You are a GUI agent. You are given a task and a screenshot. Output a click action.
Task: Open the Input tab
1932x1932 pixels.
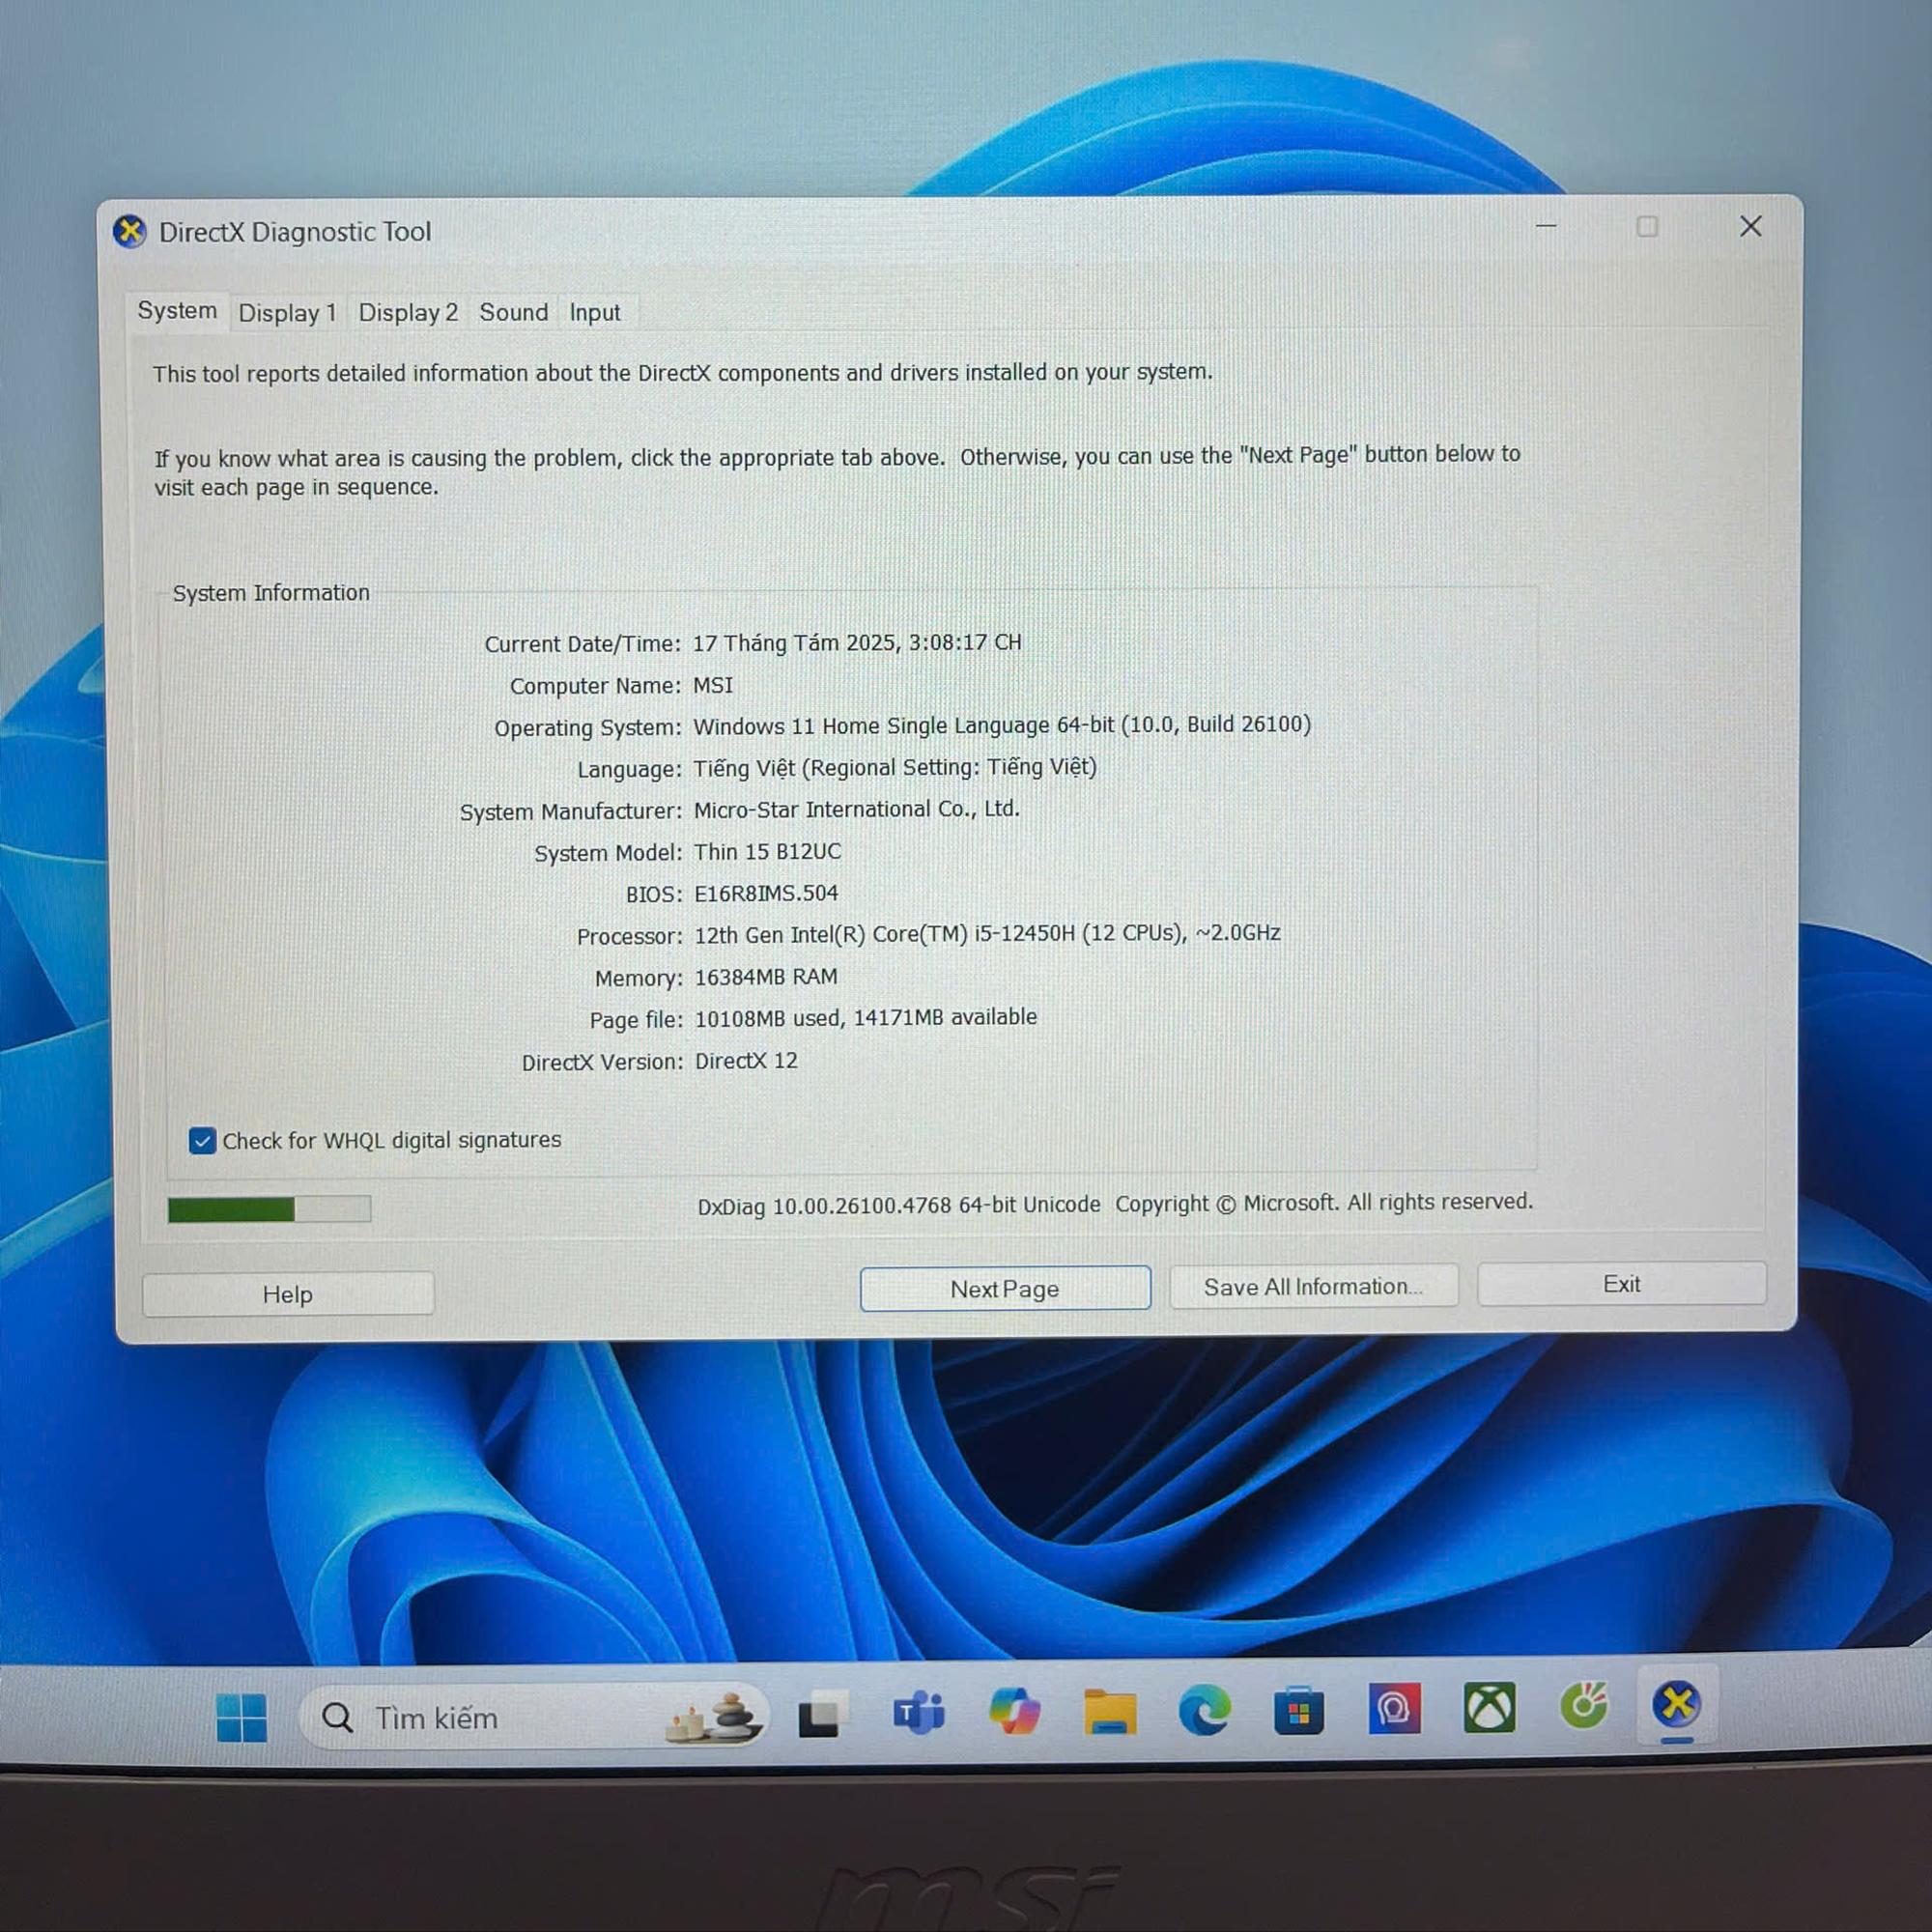tap(595, 313)
